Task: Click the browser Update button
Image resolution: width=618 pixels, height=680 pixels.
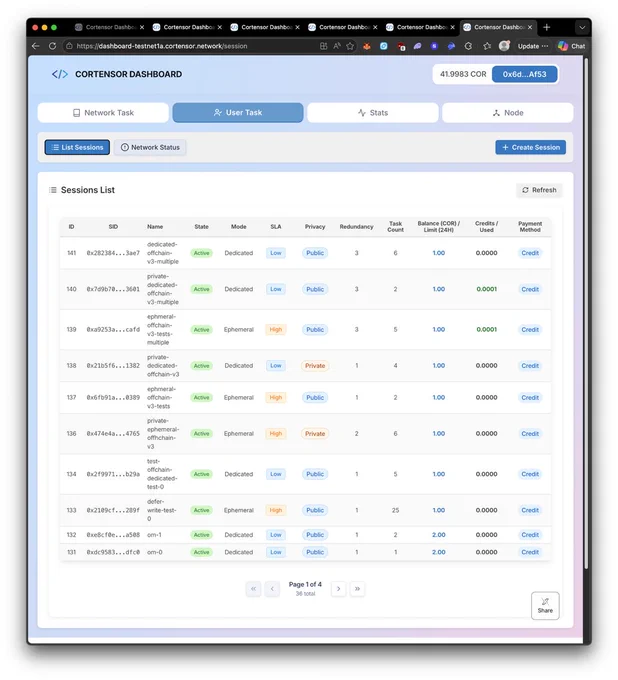Action: coord(533,46)
